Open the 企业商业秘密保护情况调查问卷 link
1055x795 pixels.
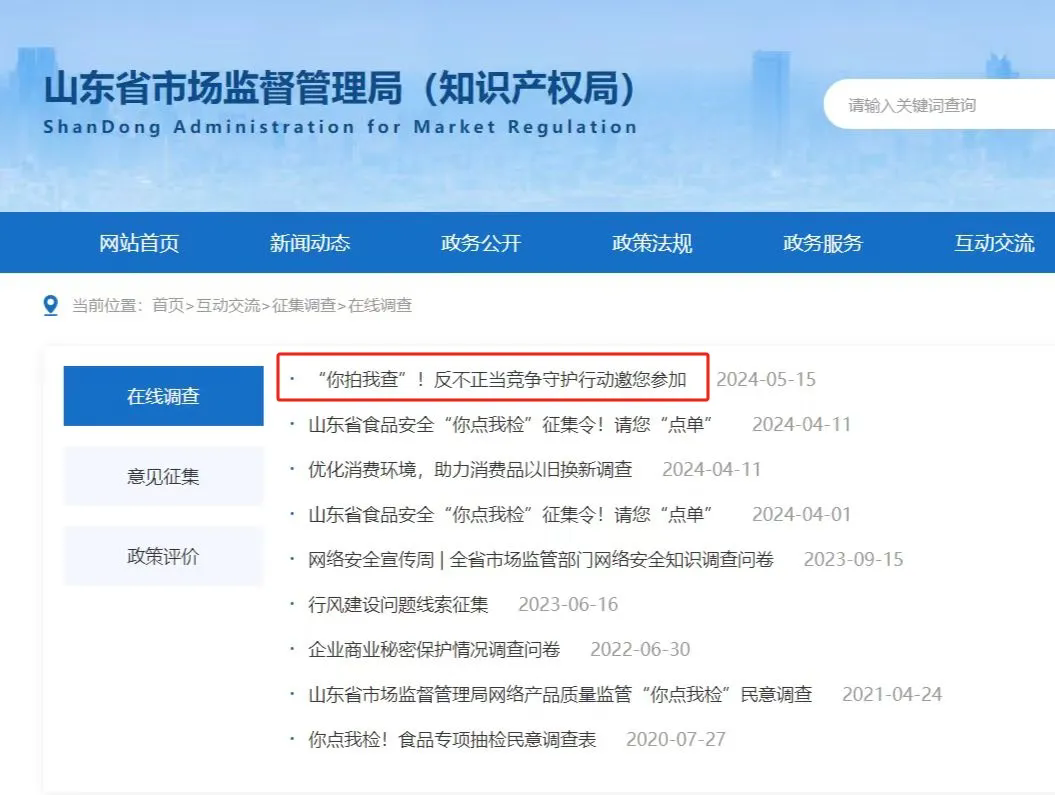(434, 650)
